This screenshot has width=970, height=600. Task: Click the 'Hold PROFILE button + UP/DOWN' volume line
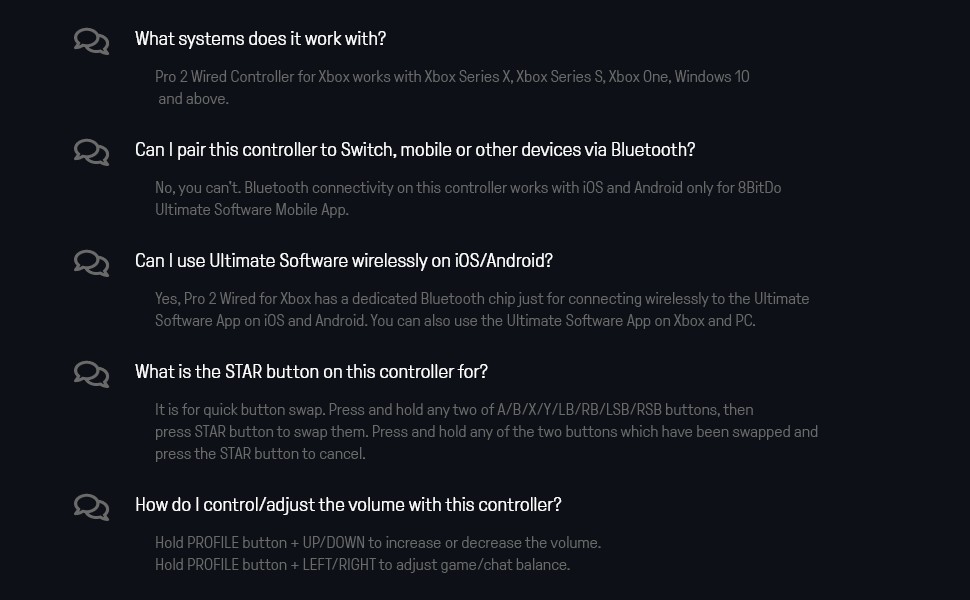tap(377, 543)
